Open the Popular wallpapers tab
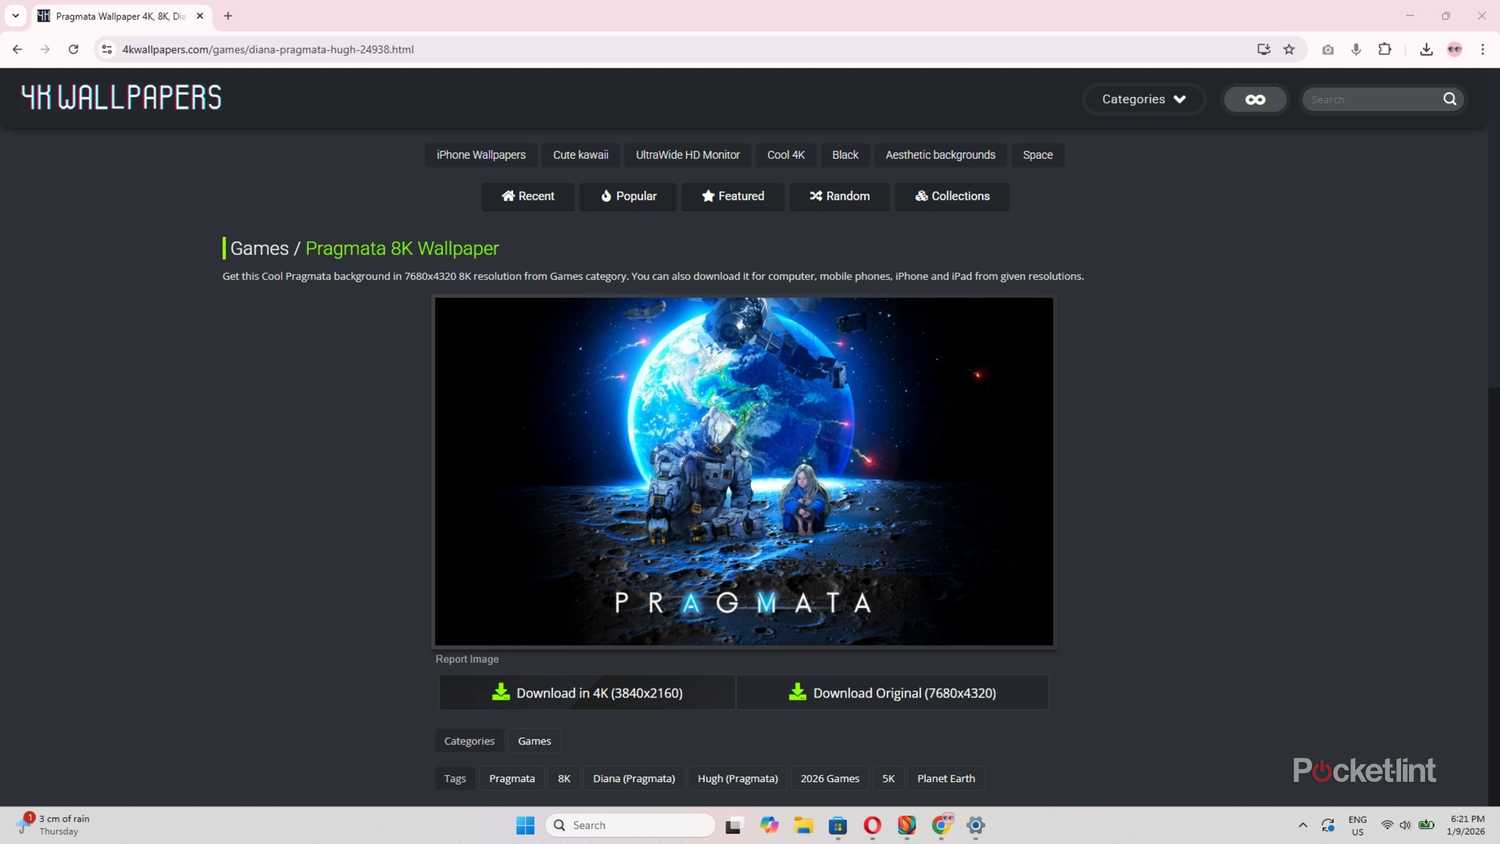This screenshot has height=844, width=1500. tap(628, 196)
